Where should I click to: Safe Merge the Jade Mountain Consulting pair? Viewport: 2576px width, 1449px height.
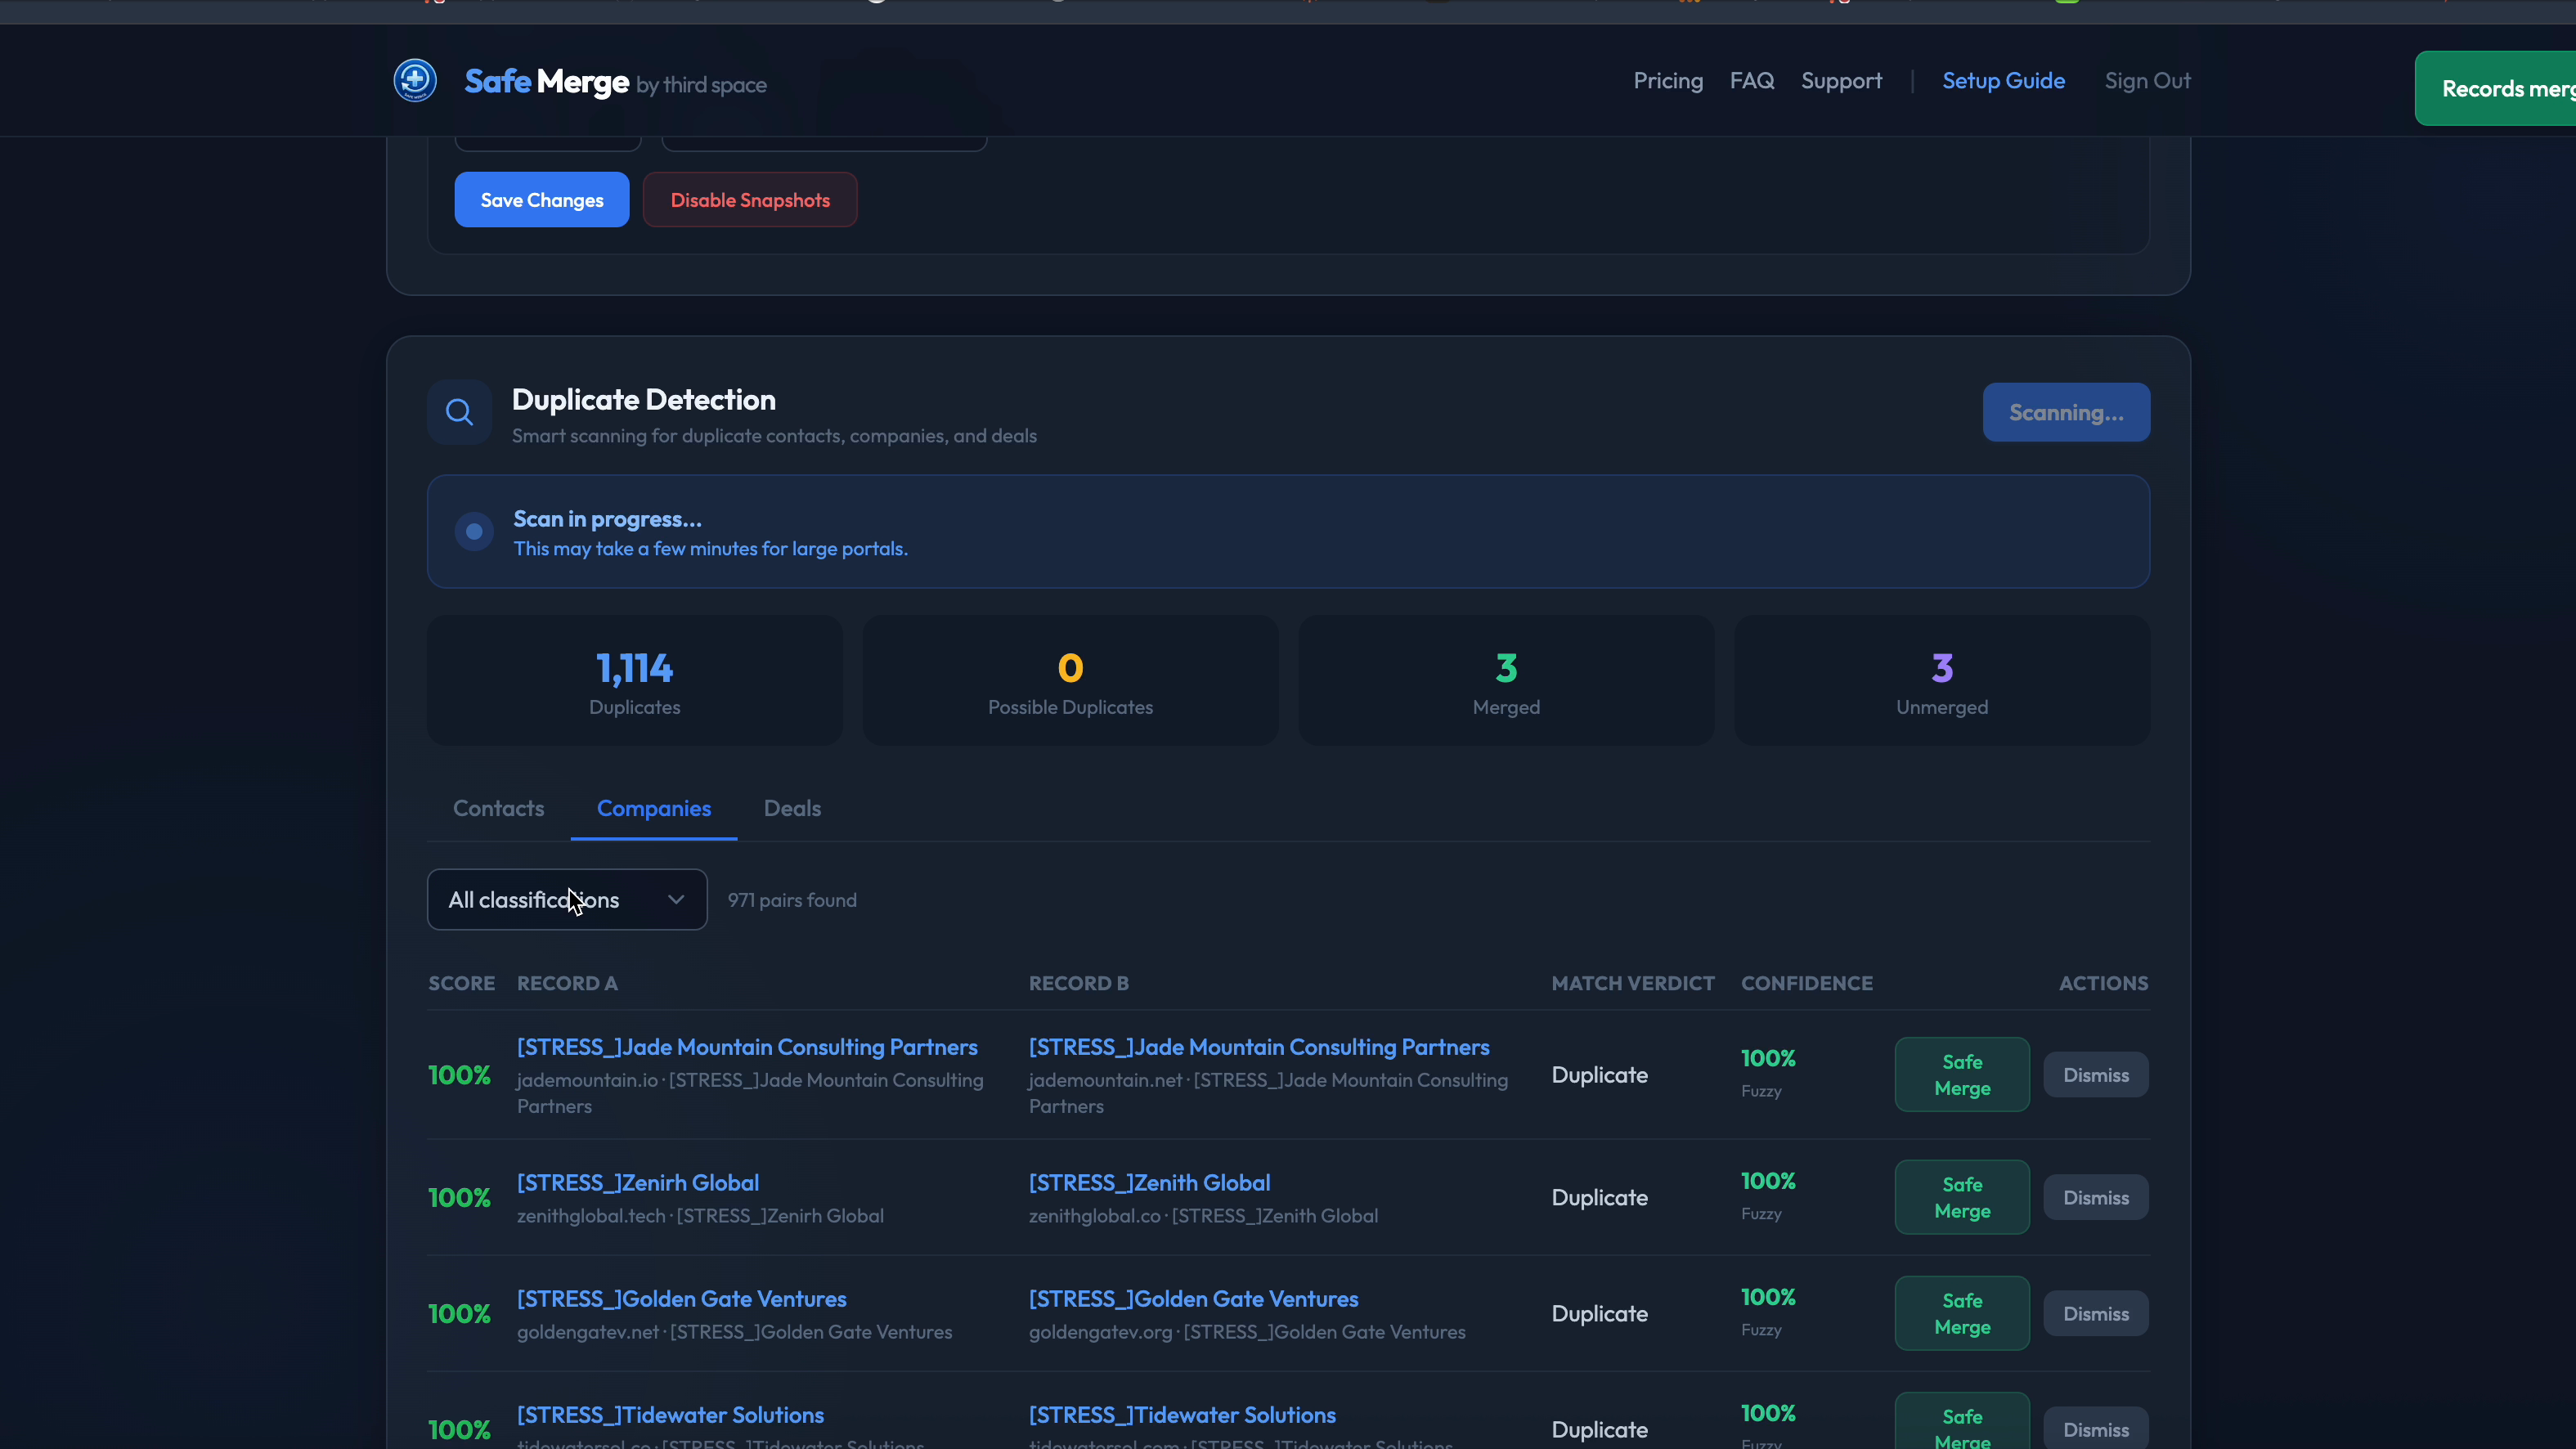(x=1961, y=1074)
